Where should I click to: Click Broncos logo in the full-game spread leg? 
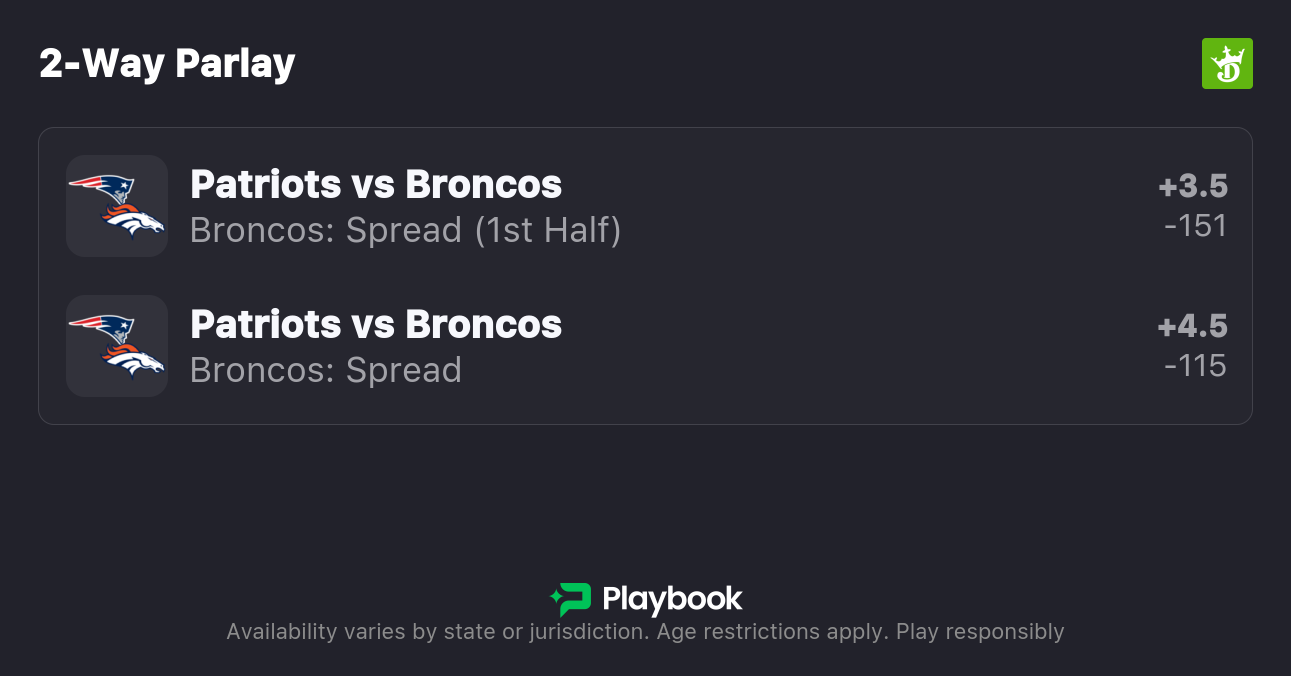pos(133,362)
